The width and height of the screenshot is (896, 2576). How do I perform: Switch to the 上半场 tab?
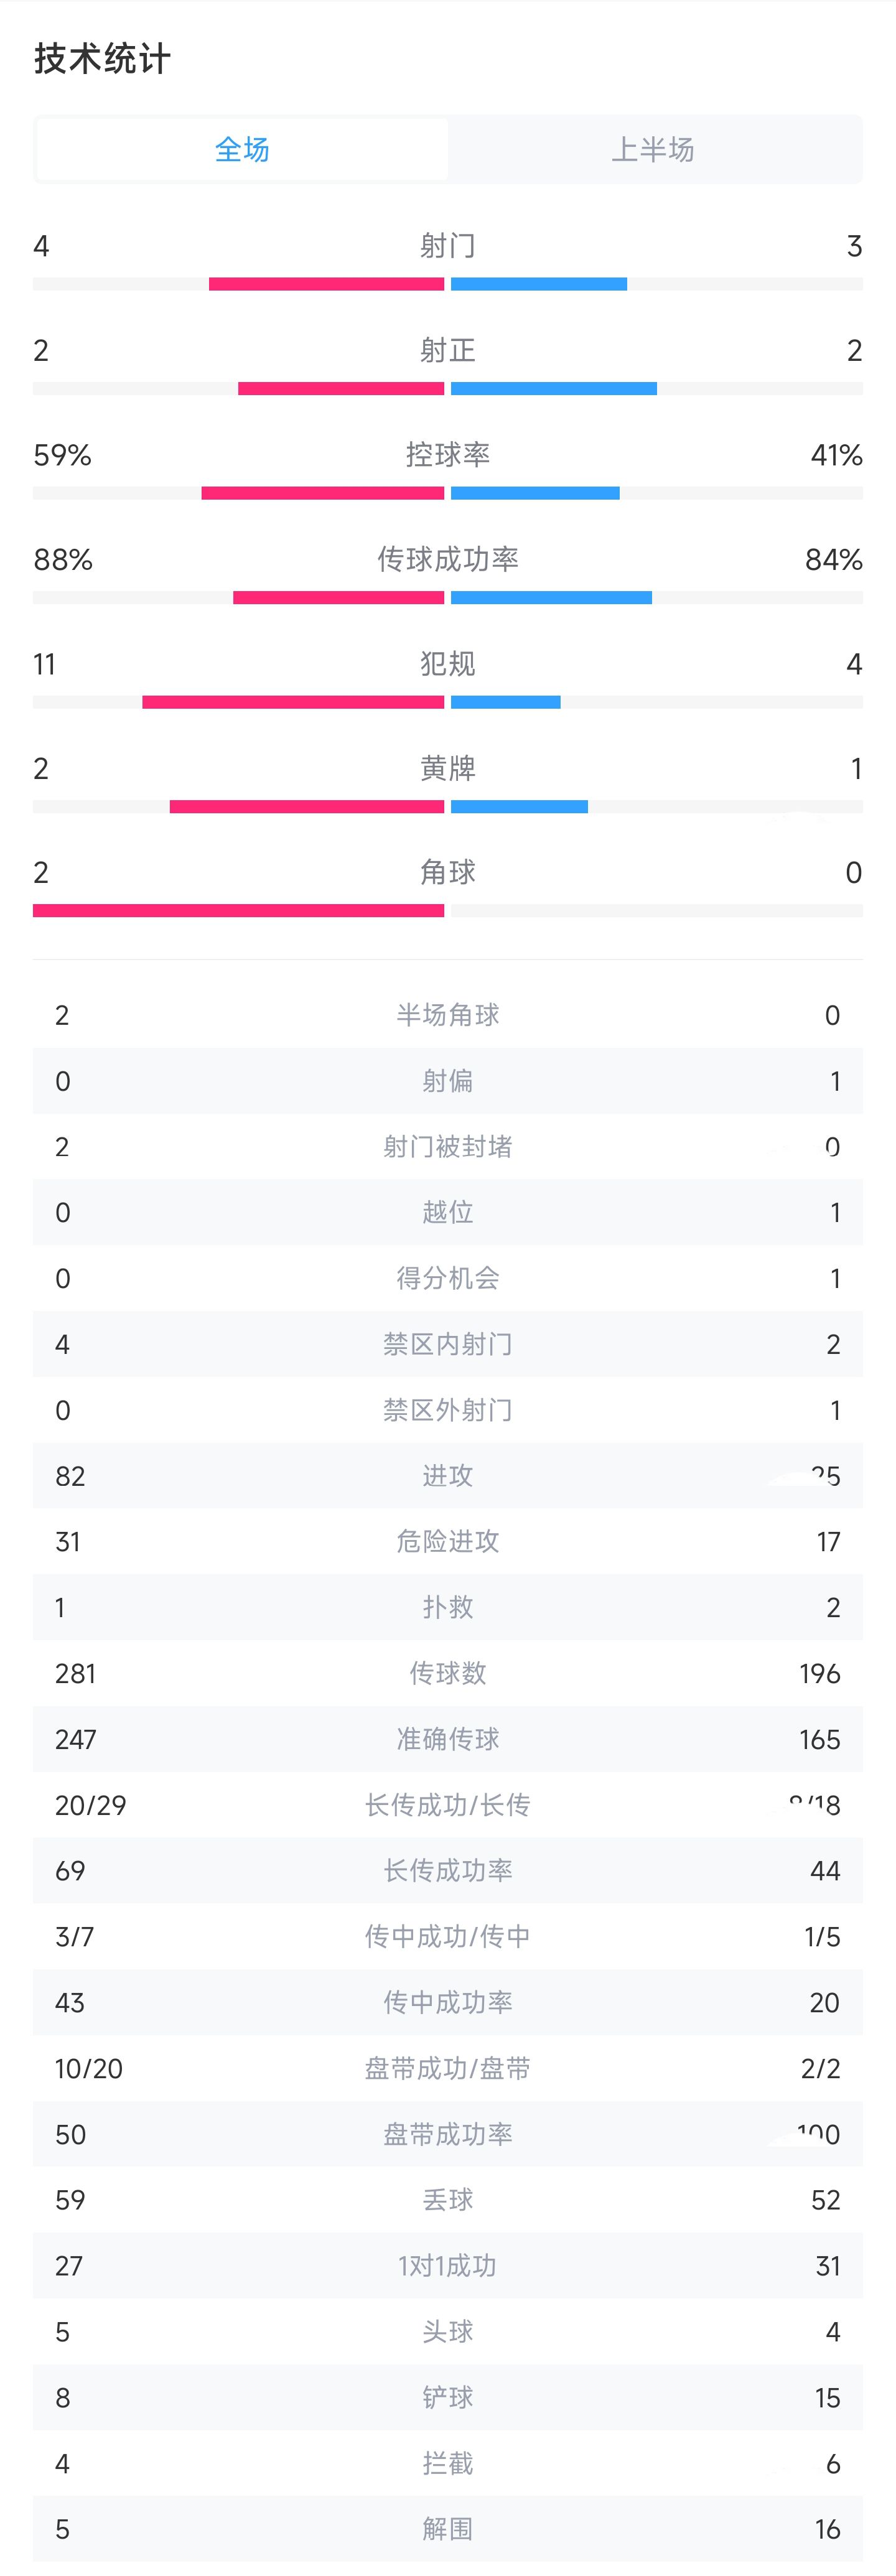(653, 150)
